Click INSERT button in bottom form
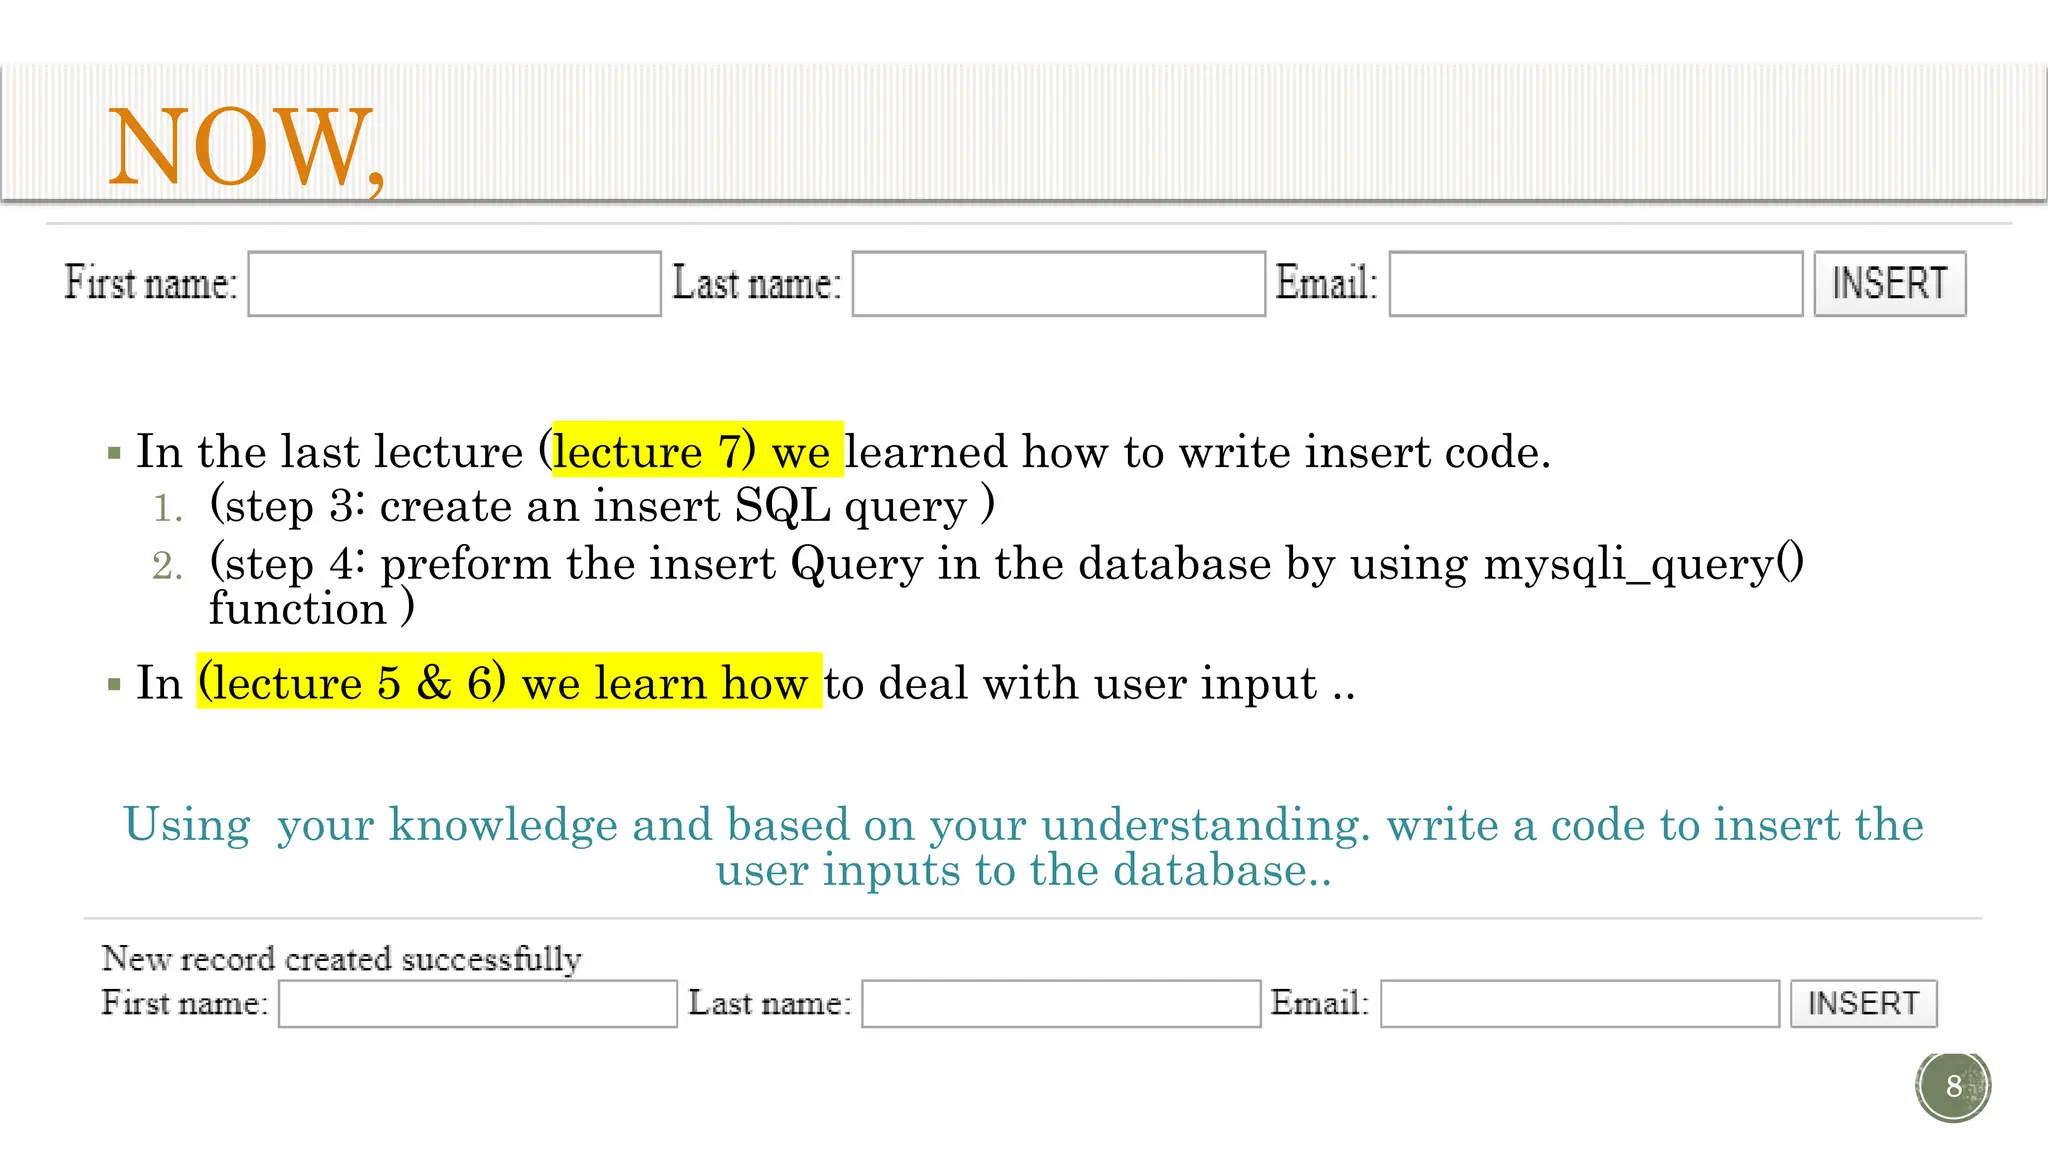2048x1152 pixels. (x=1864, y=1003)
